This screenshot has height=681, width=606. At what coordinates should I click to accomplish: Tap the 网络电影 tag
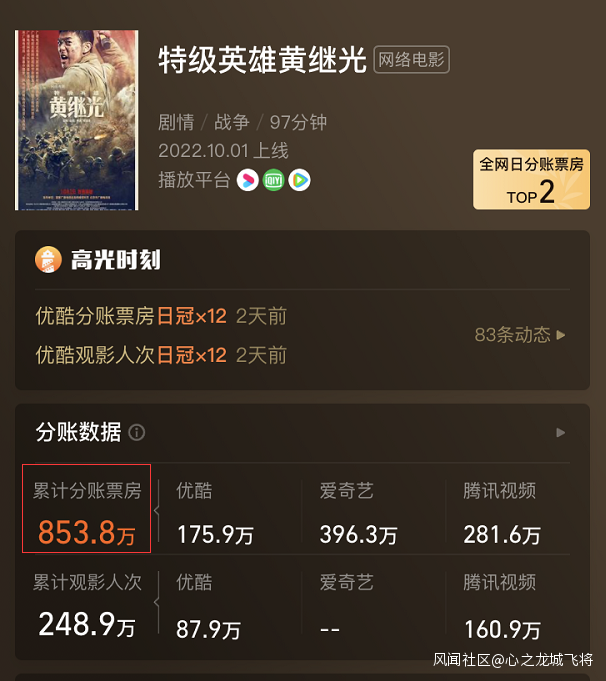[x=411, y=60]
